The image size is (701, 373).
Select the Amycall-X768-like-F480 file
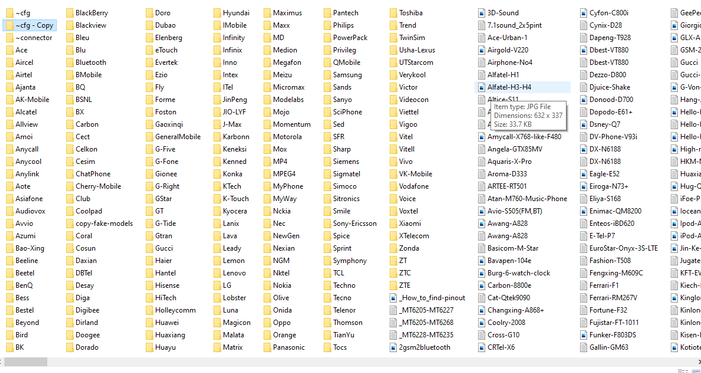[x=519, y=137]
